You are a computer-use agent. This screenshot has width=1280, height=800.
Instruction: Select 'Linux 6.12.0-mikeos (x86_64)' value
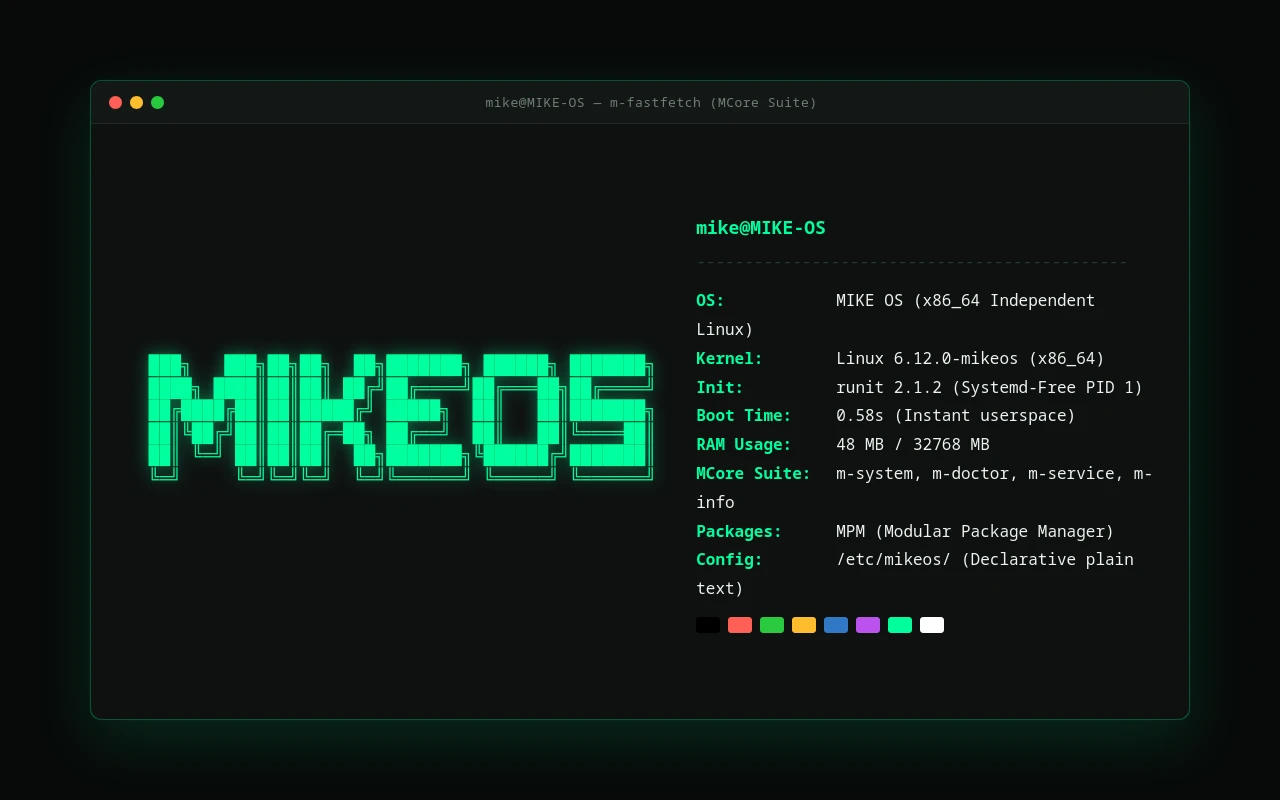(971, 358)
